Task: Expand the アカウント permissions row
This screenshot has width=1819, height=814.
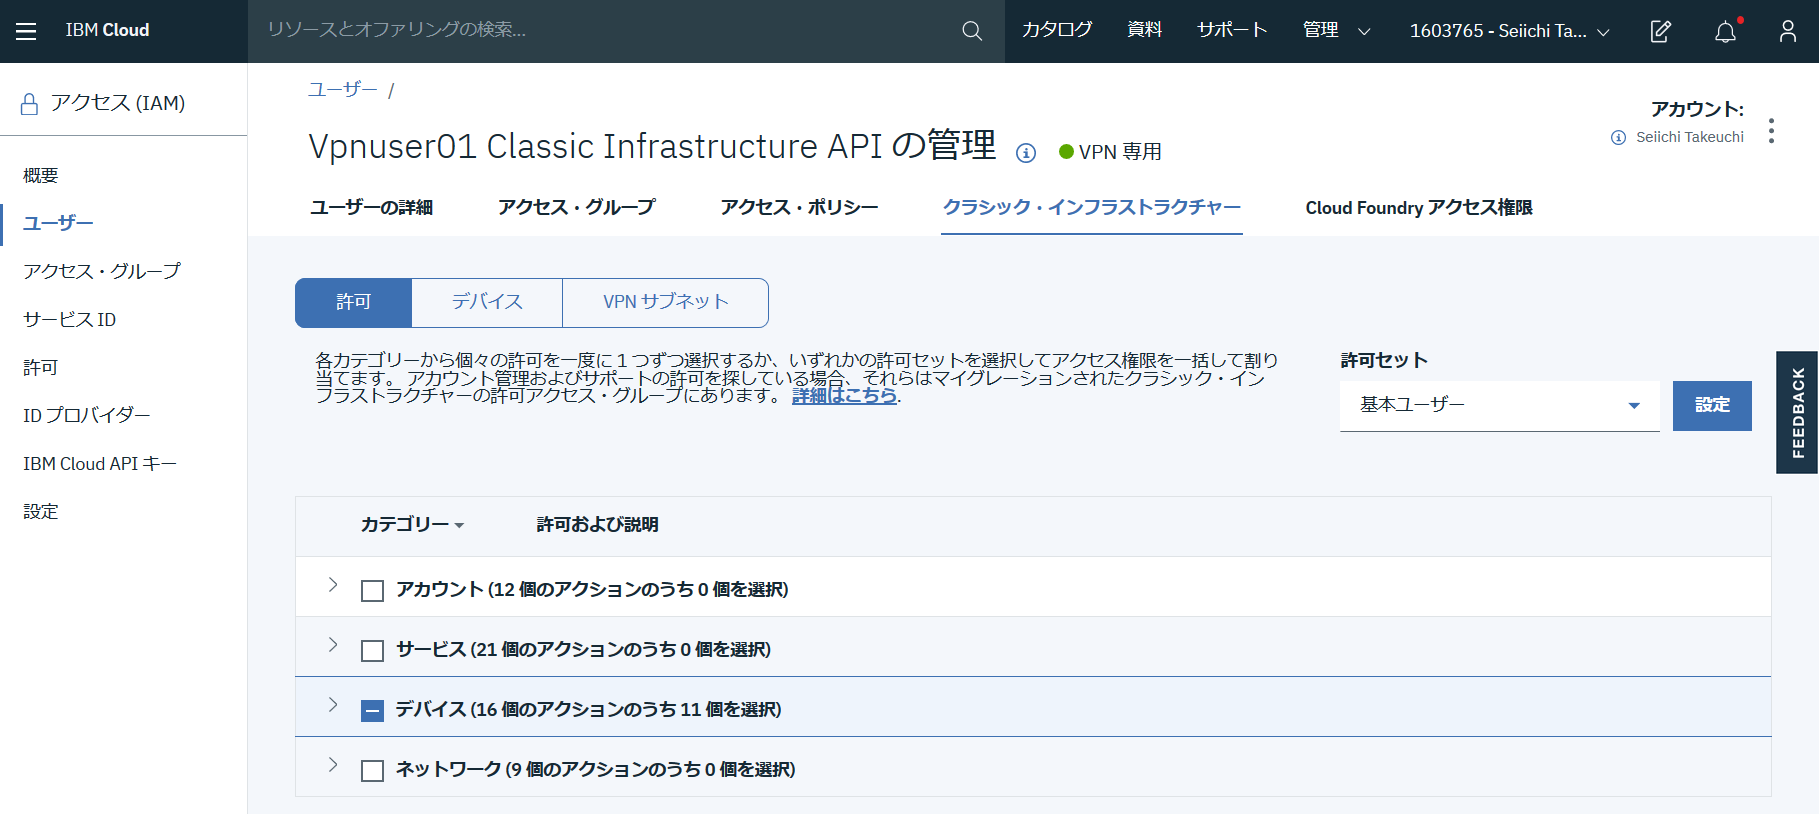Action: click(333, 585)
